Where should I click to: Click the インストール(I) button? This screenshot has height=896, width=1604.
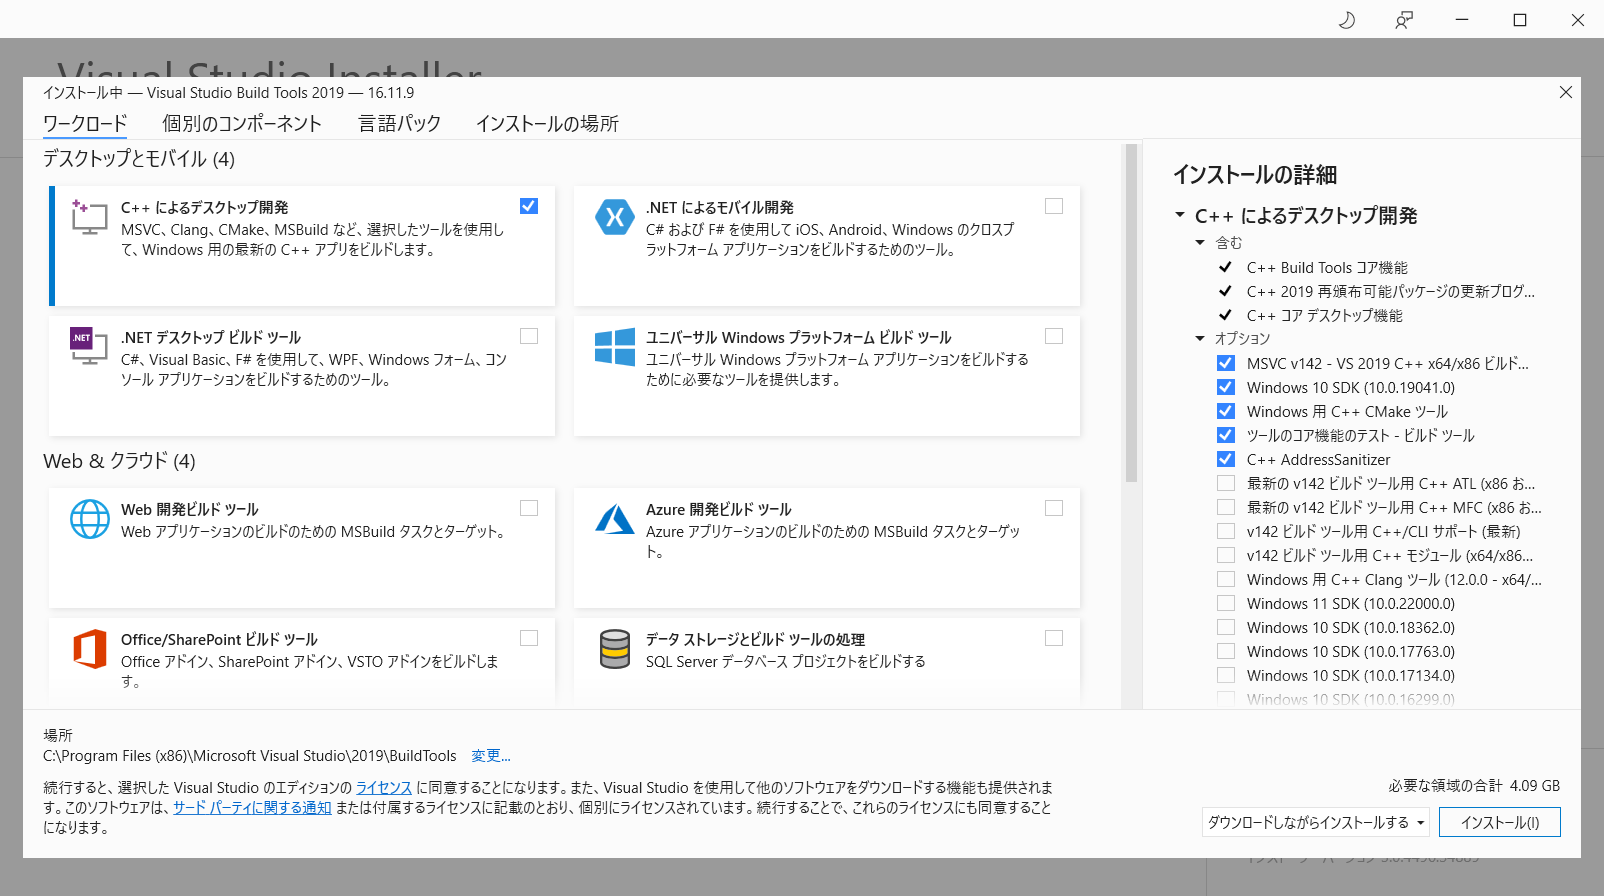point(1500,822)
